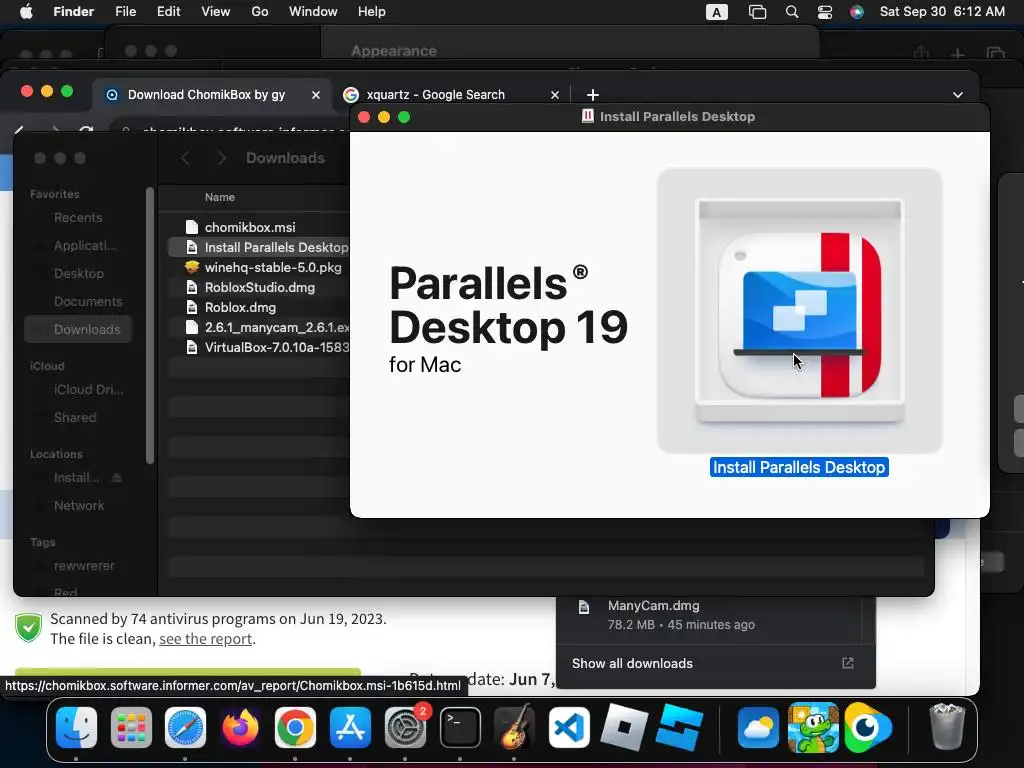This screenshot has width=1024, height=768.
Task: Open the File menu
Action: (x=125, y=12)
